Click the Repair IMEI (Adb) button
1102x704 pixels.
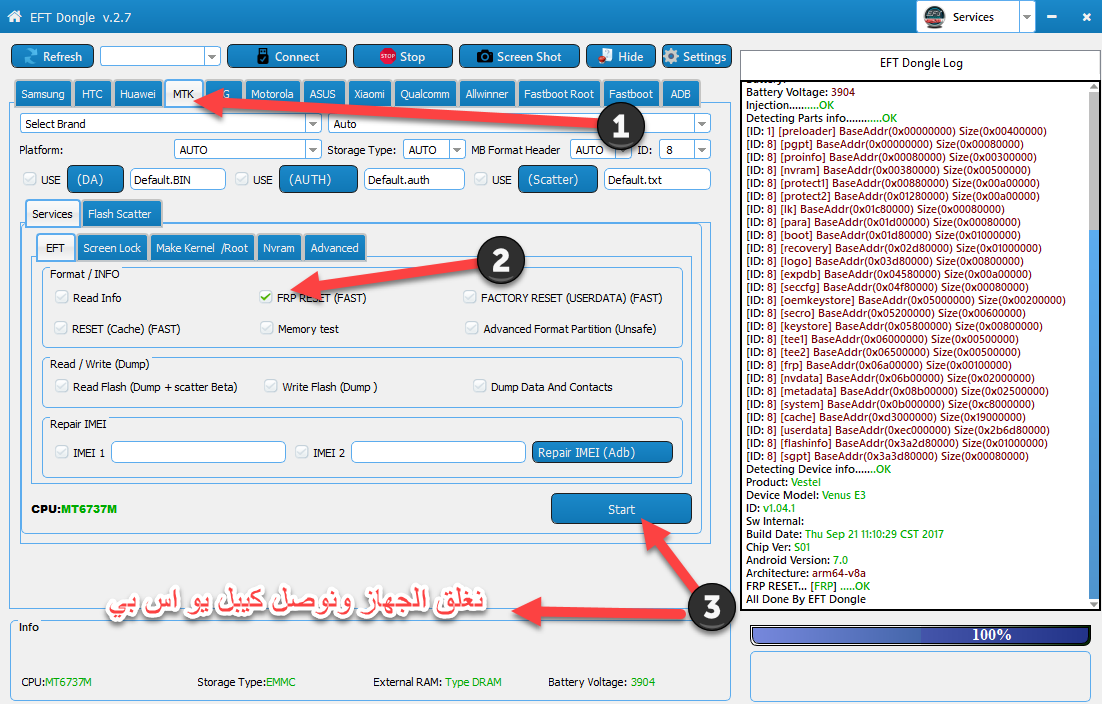(x=602, y=452)
